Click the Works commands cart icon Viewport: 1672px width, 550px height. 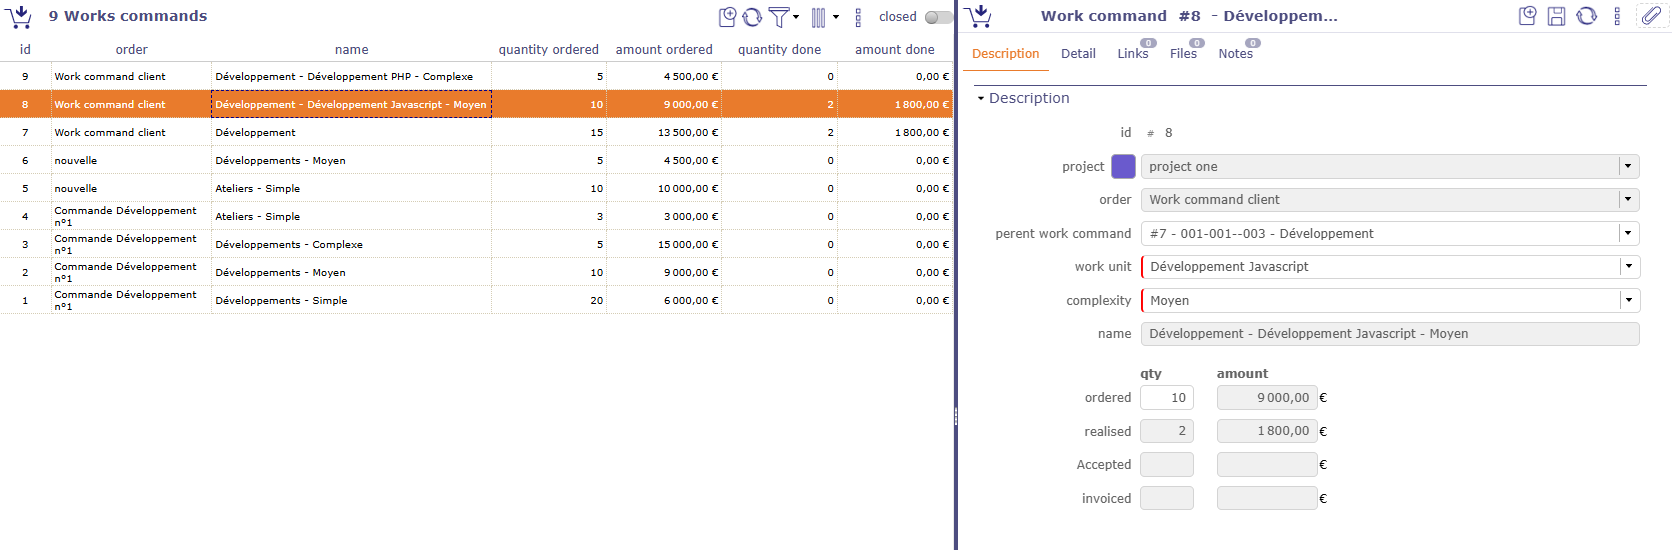[x=18, y=16]
